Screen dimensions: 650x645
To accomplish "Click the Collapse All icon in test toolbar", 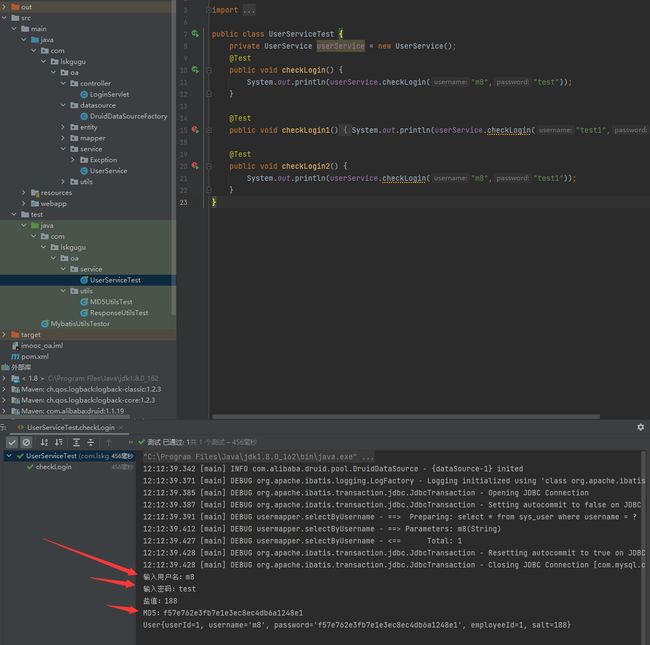I will tap(91, 442).
